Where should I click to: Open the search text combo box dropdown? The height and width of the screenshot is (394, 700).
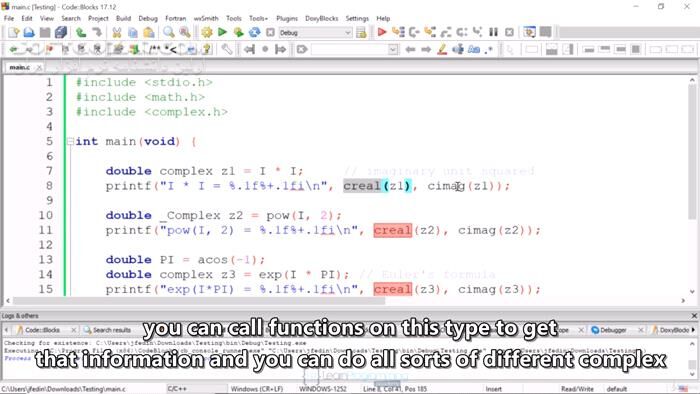(393, 49)
